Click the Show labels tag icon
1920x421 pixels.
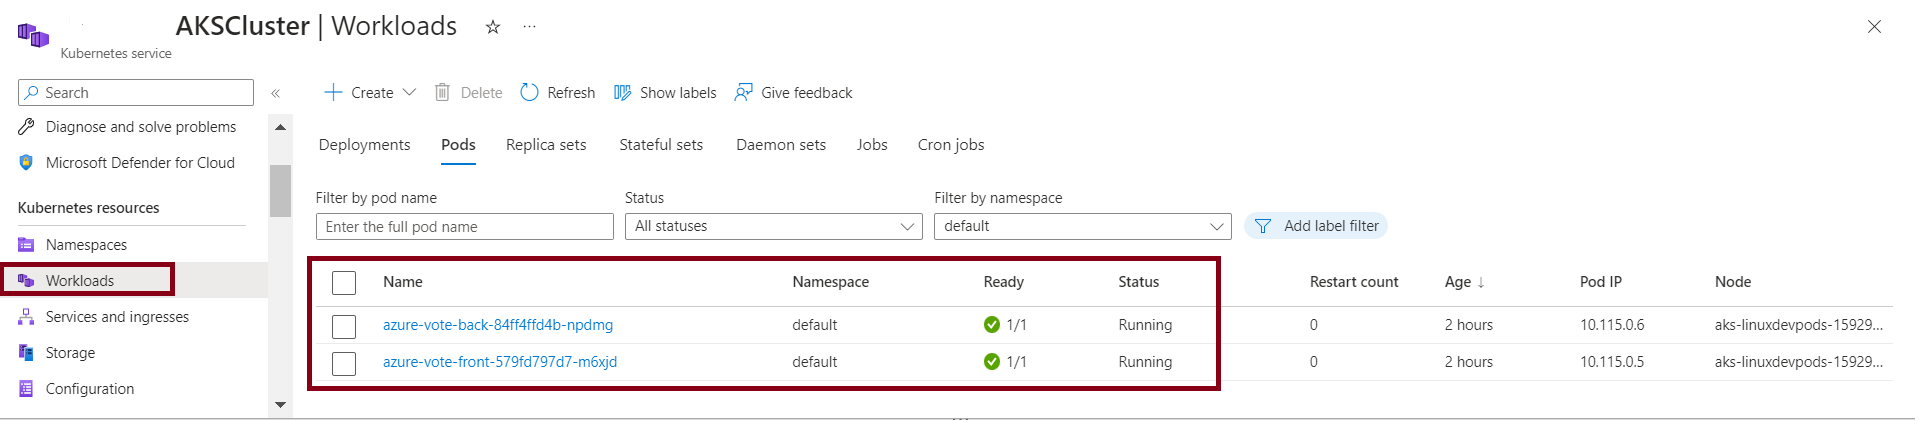pos(622,92)
